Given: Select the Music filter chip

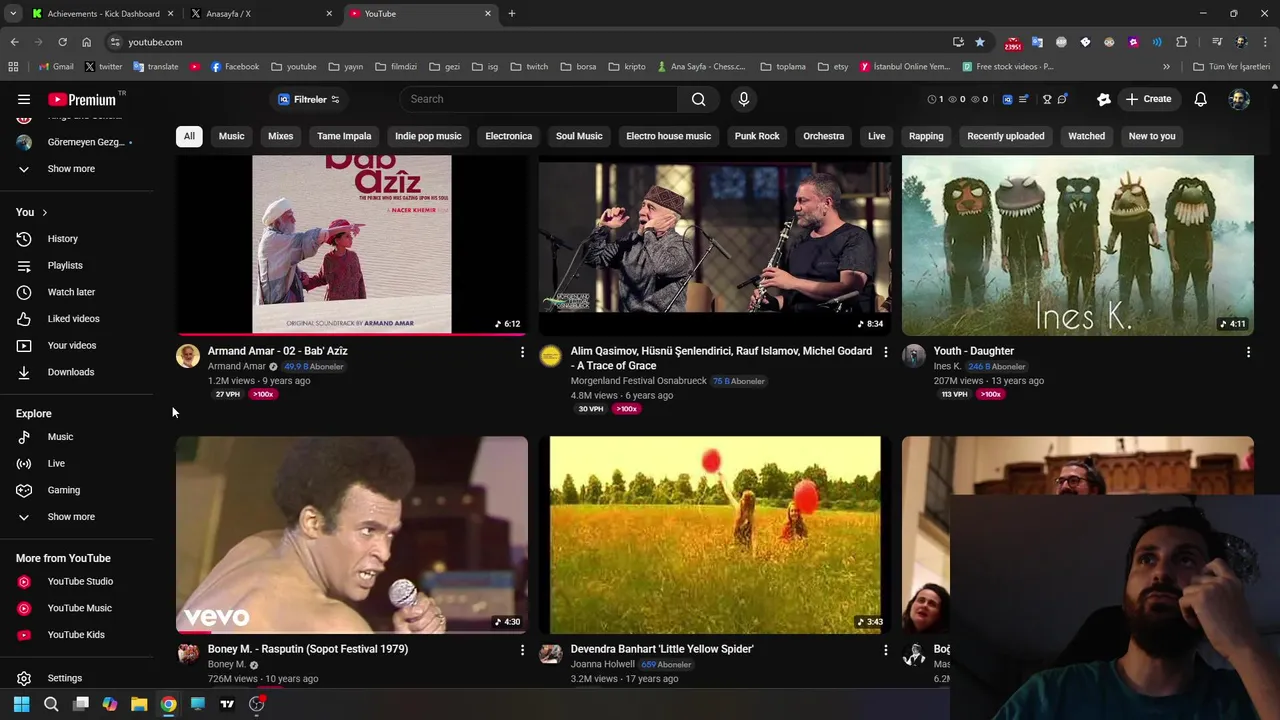Looking at the screenshot, I should (231, 136).
